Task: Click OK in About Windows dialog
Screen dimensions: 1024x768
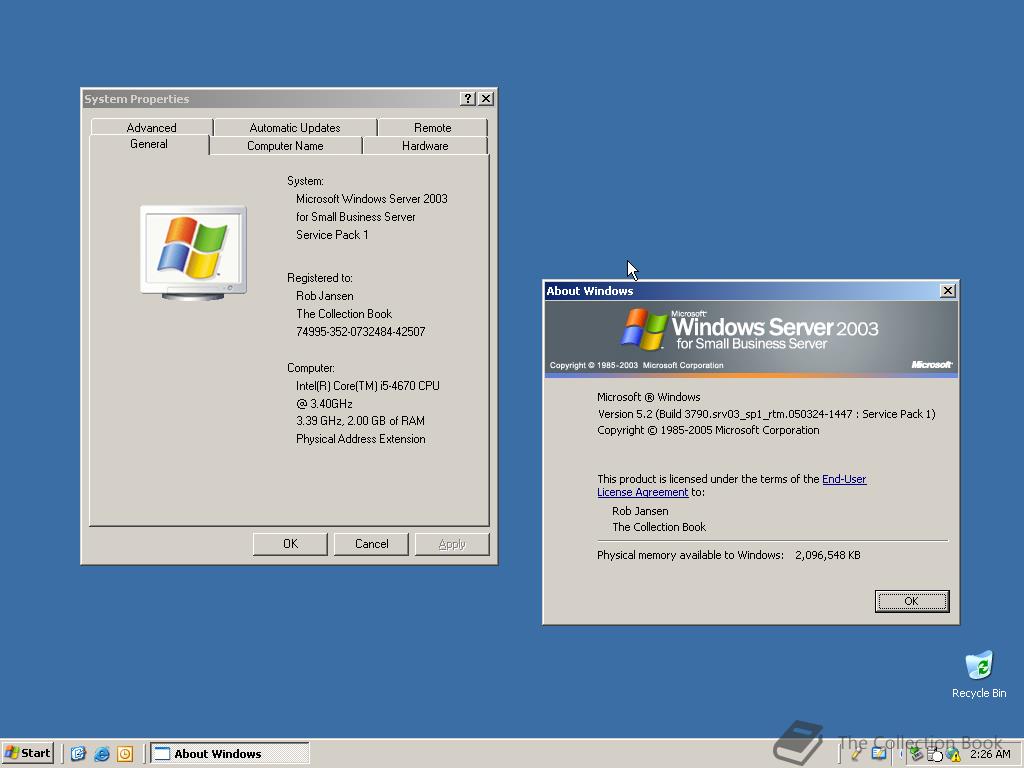Action: (912, 601)
